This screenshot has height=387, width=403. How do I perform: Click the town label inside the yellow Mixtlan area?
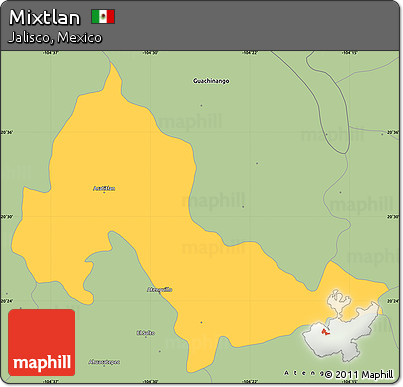coord(104,188)
